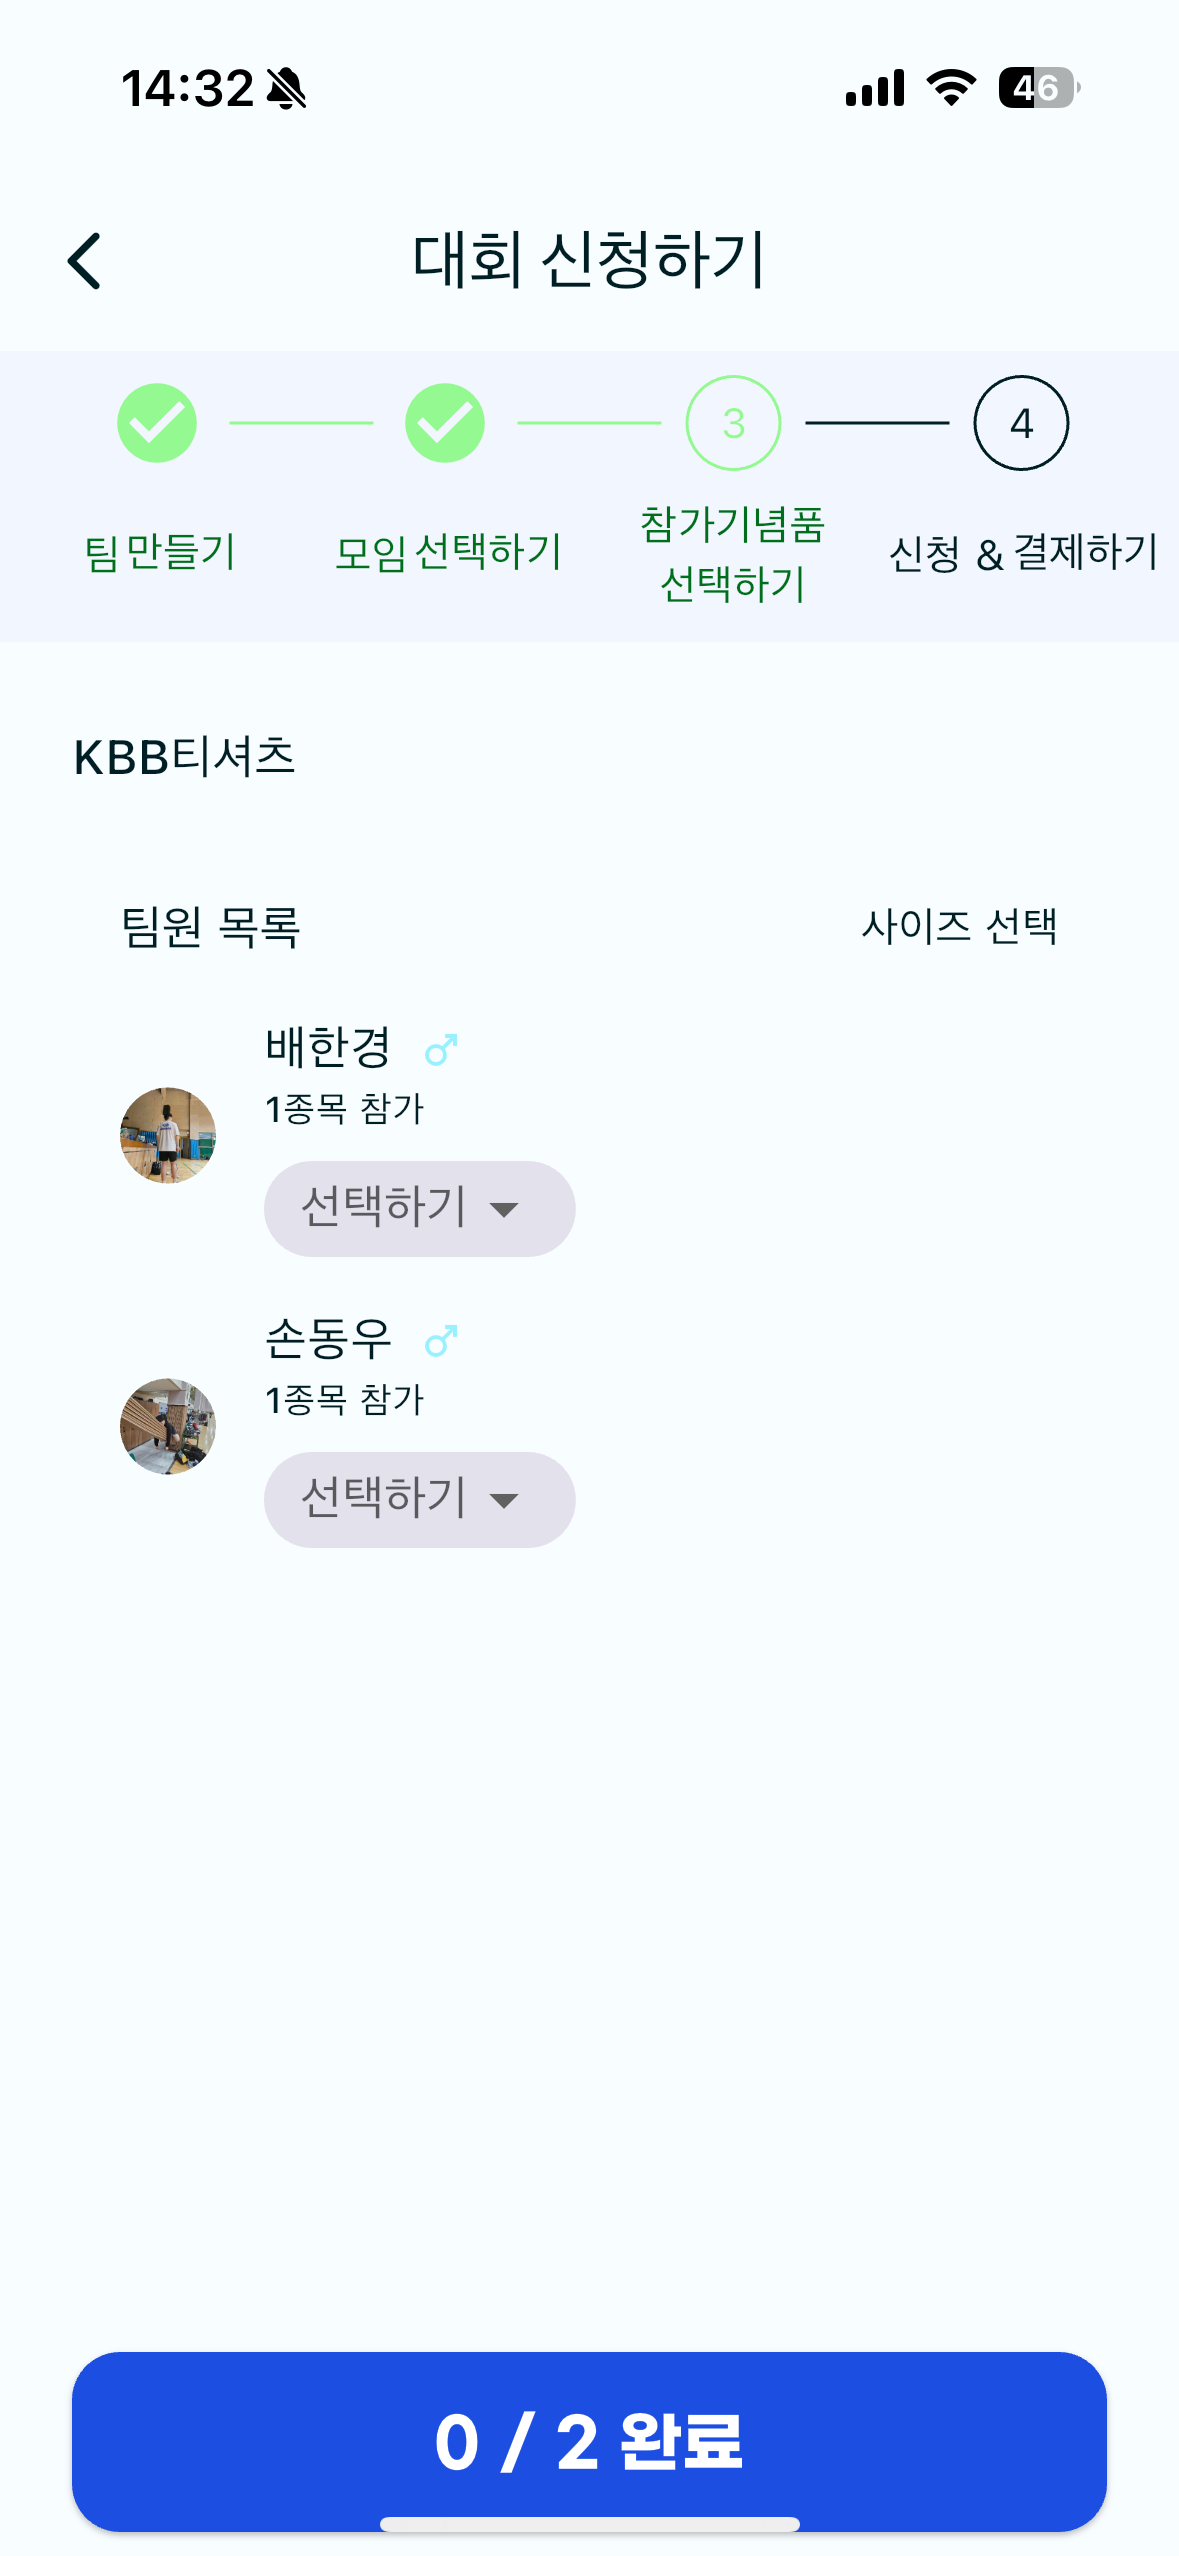Tap the male gender icon beside 손동우
1179x2556 pixels.
(441, 1340)
